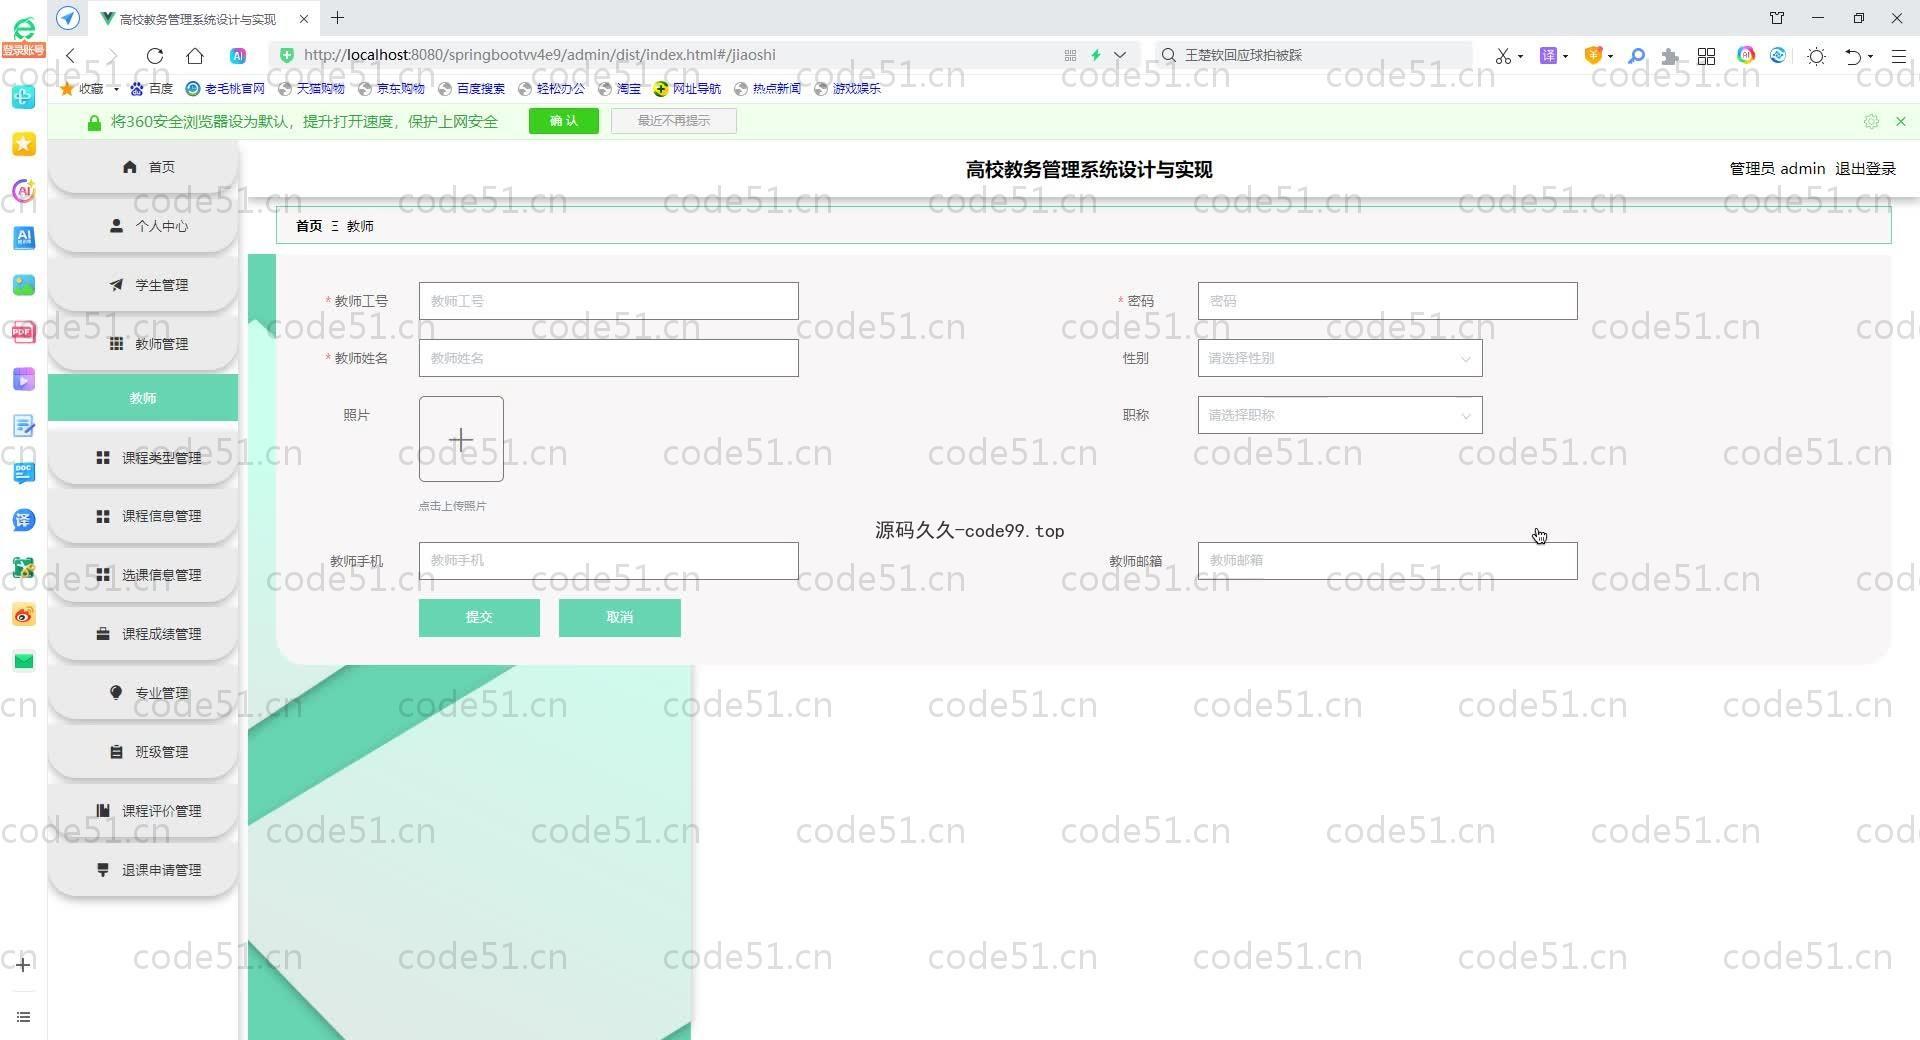Confirm default browser with 确认 button
This screenshot has height=1040, width=1920.
click(x=563, y=121)
